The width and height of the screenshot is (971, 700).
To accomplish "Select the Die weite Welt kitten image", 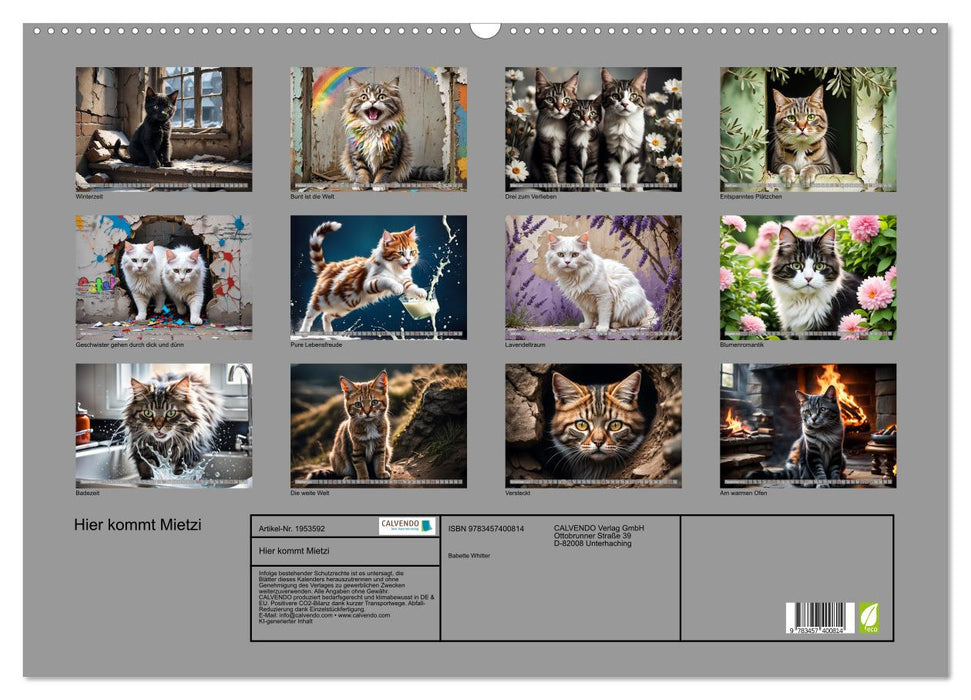I will pos(378,425).
